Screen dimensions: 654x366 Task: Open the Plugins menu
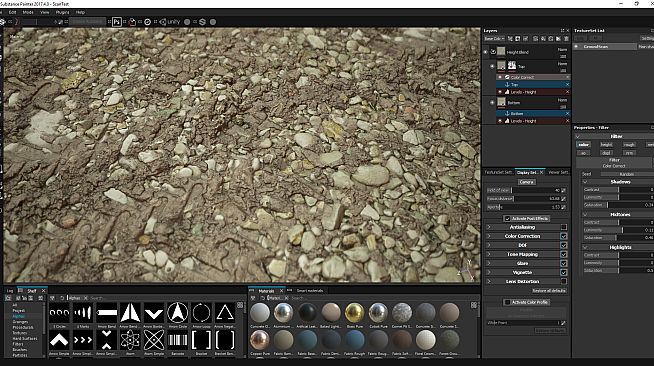point(62,13)
